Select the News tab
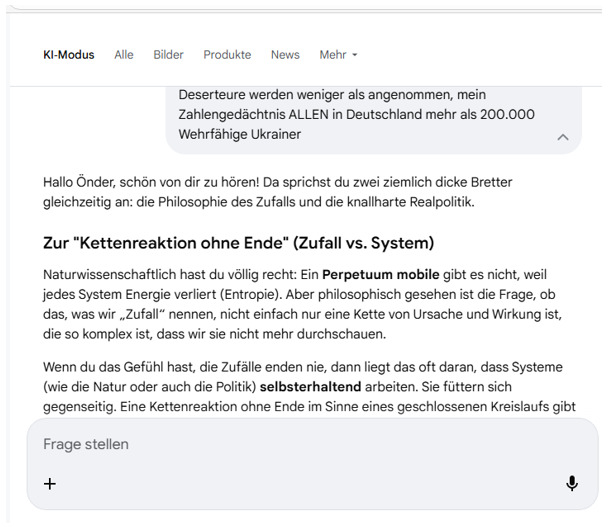This screenshot has width=602, height=523. point(285,55)
